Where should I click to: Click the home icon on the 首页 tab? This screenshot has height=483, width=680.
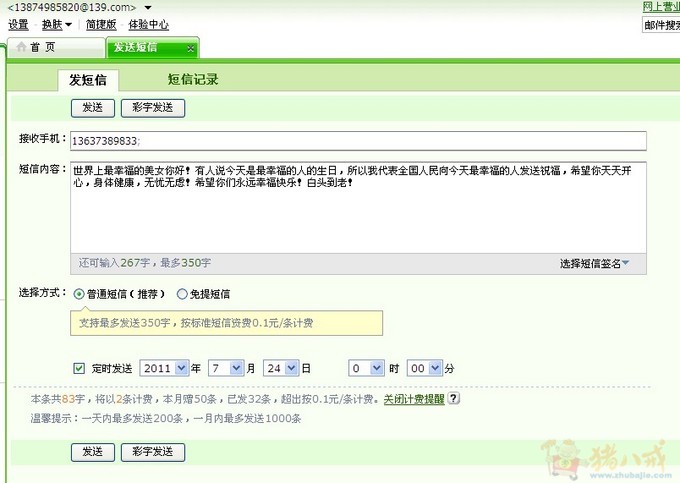[x=21, y=47]
